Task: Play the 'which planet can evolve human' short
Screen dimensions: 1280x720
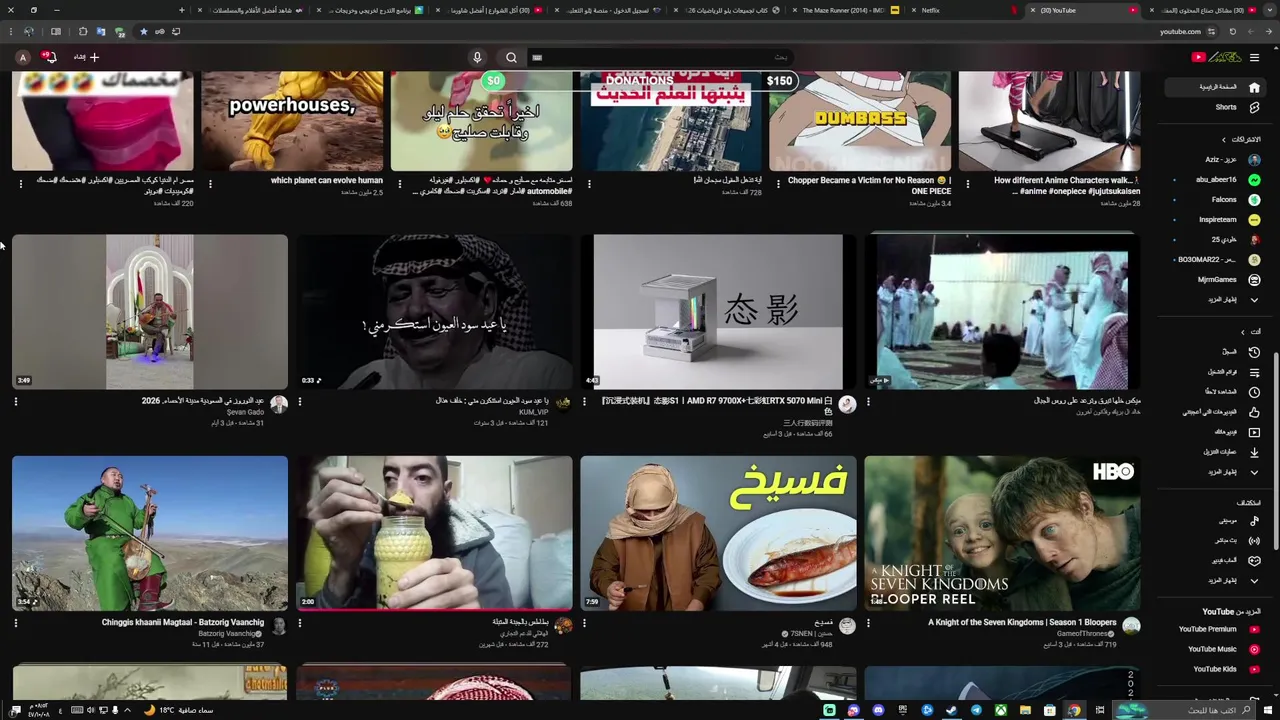Action: (292, 121)
